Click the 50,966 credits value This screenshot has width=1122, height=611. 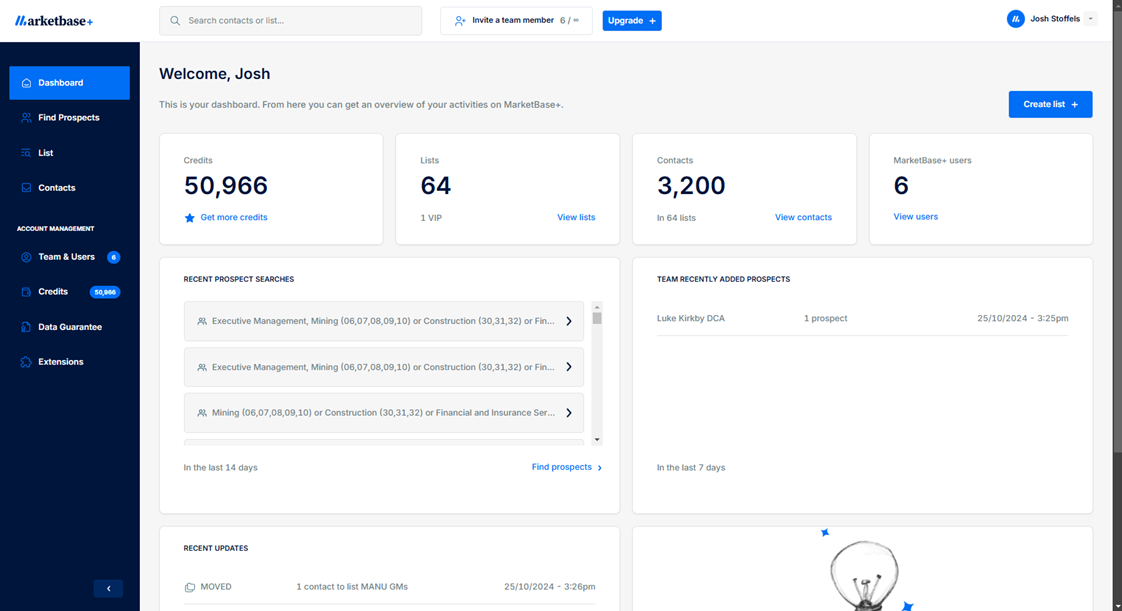click(x=225, y=186)
